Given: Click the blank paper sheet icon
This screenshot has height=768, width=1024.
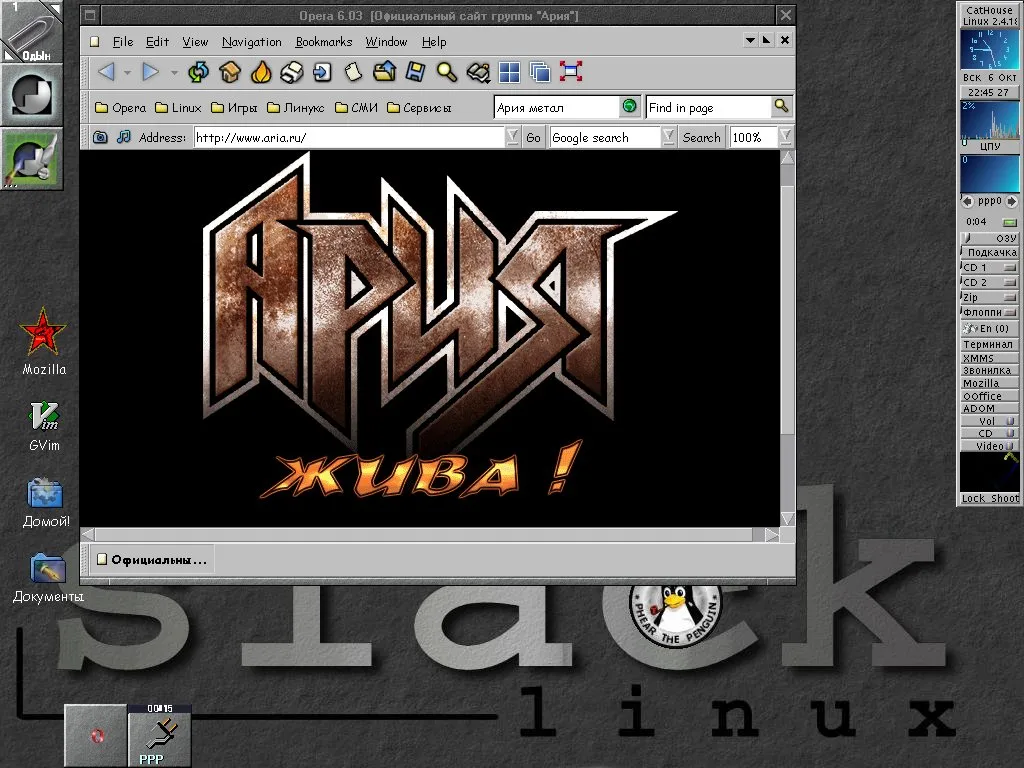Looking at the screenshot, I should pos(353,72).
